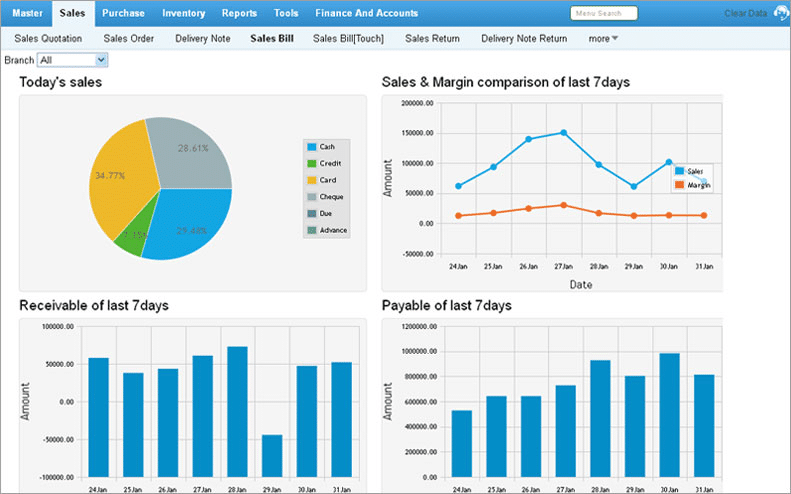Click the Credit legend green box
791x494 pixels.
[x=312, y=163]
